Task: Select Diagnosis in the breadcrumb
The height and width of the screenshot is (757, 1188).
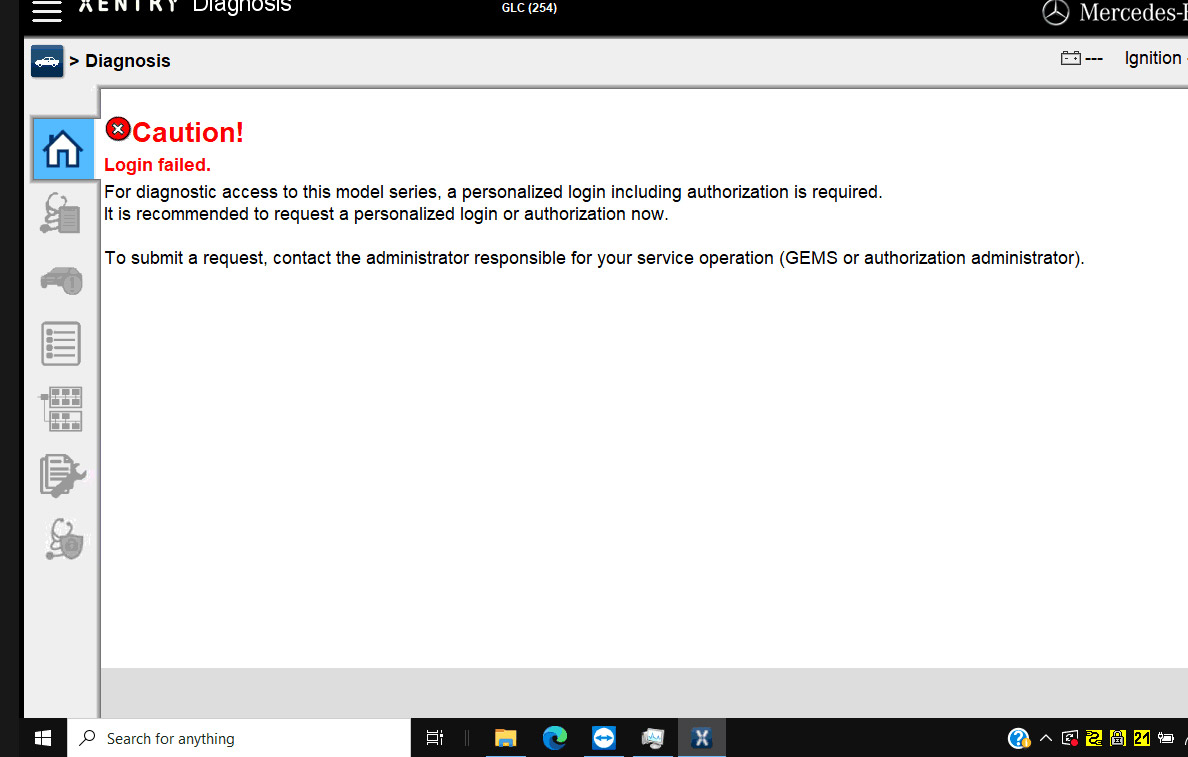Action: 127,61
